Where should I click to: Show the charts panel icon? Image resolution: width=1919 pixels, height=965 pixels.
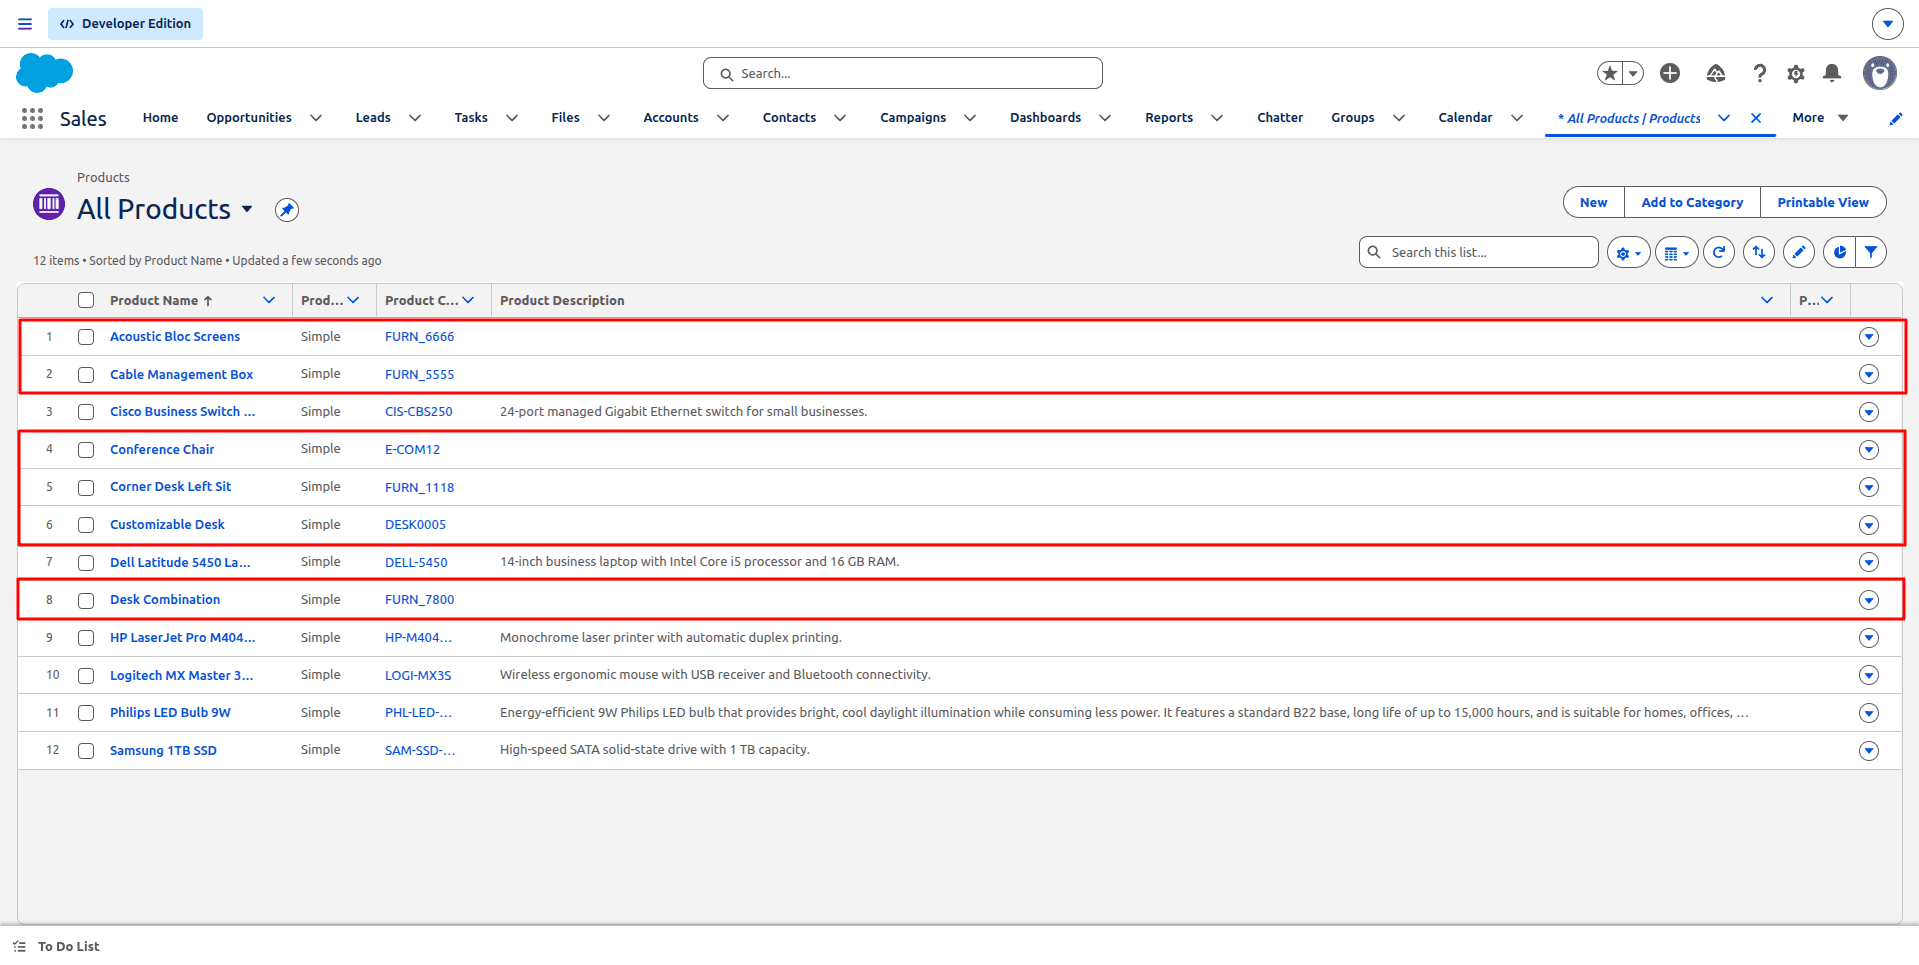(1839, 252)
